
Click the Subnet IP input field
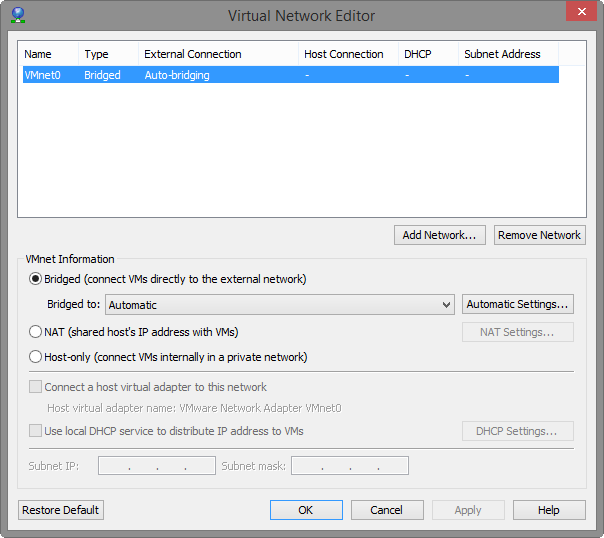click(157, 466)
